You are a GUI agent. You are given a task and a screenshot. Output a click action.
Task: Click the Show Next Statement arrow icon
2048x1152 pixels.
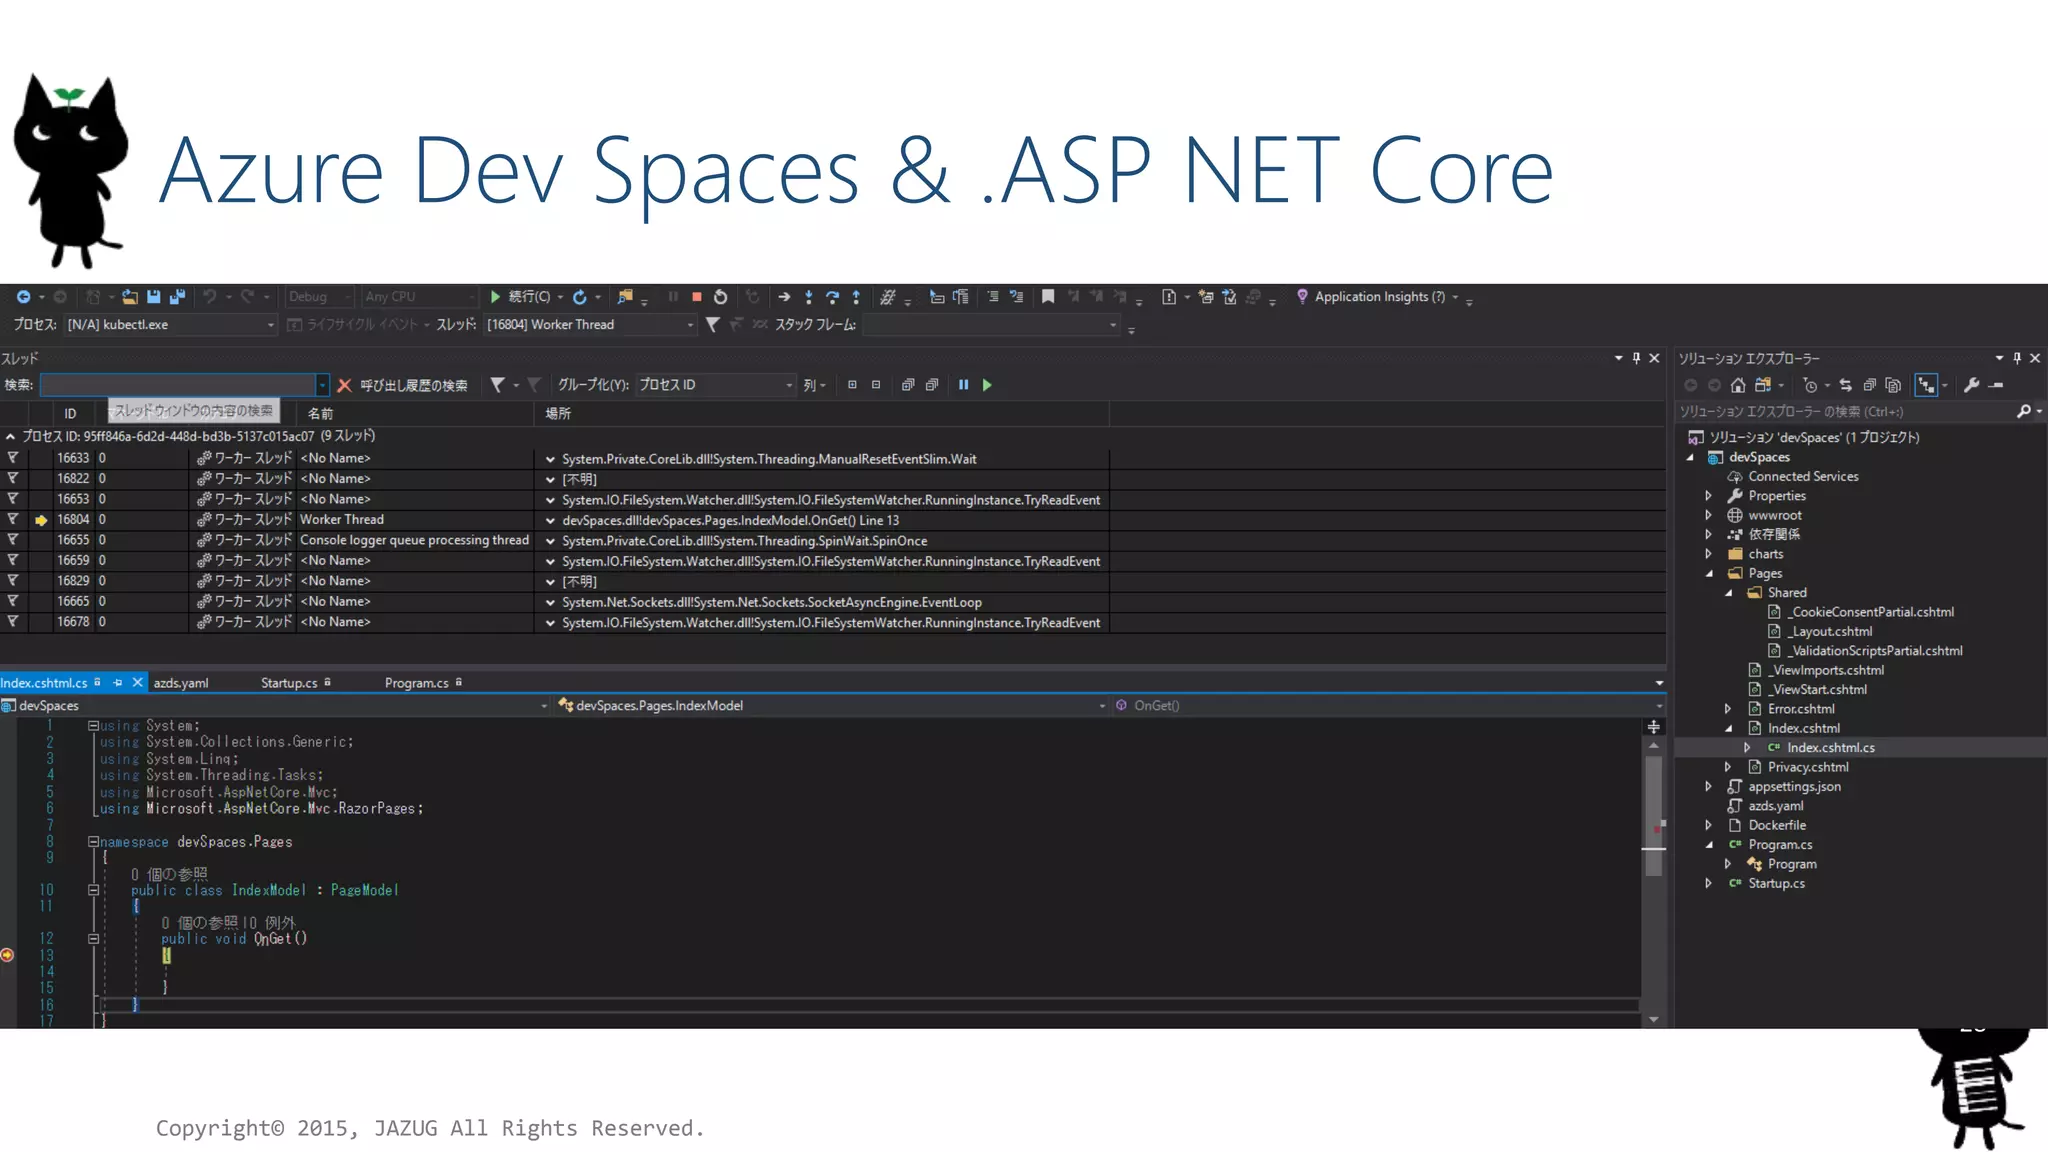pyautogui.click(x=784, y=297)
